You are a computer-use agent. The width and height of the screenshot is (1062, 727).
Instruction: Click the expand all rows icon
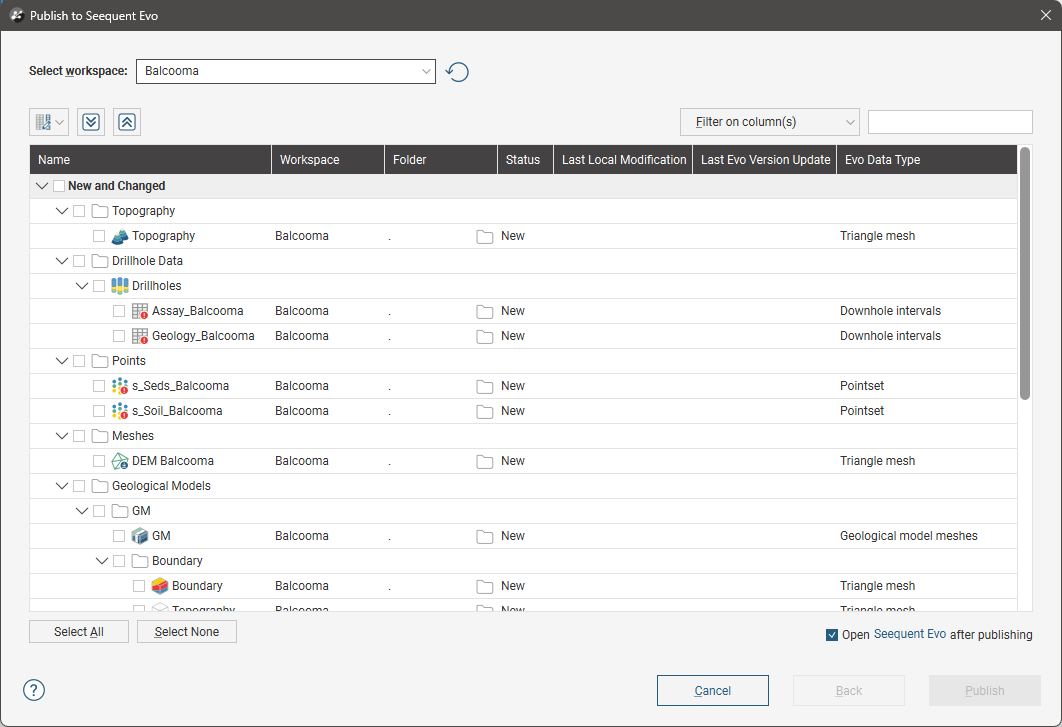click(91, 122)
